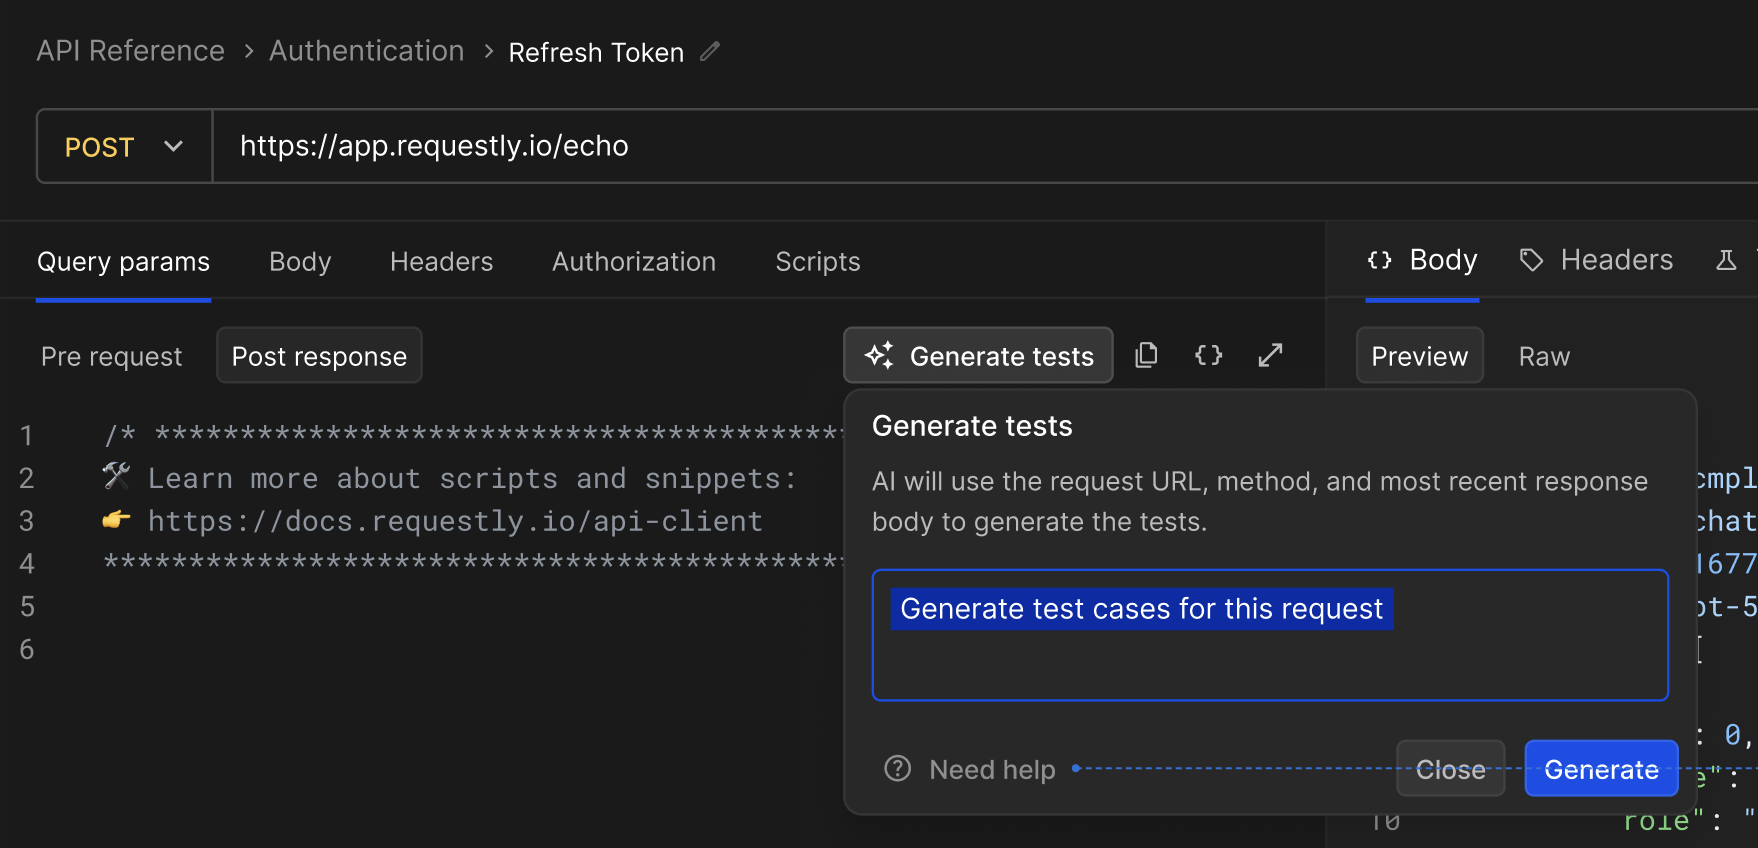The width and height of the screenshot is (1758, 848).
Task: Click the request URL input field
Action: pyautogui.click(x=900, y=147)
